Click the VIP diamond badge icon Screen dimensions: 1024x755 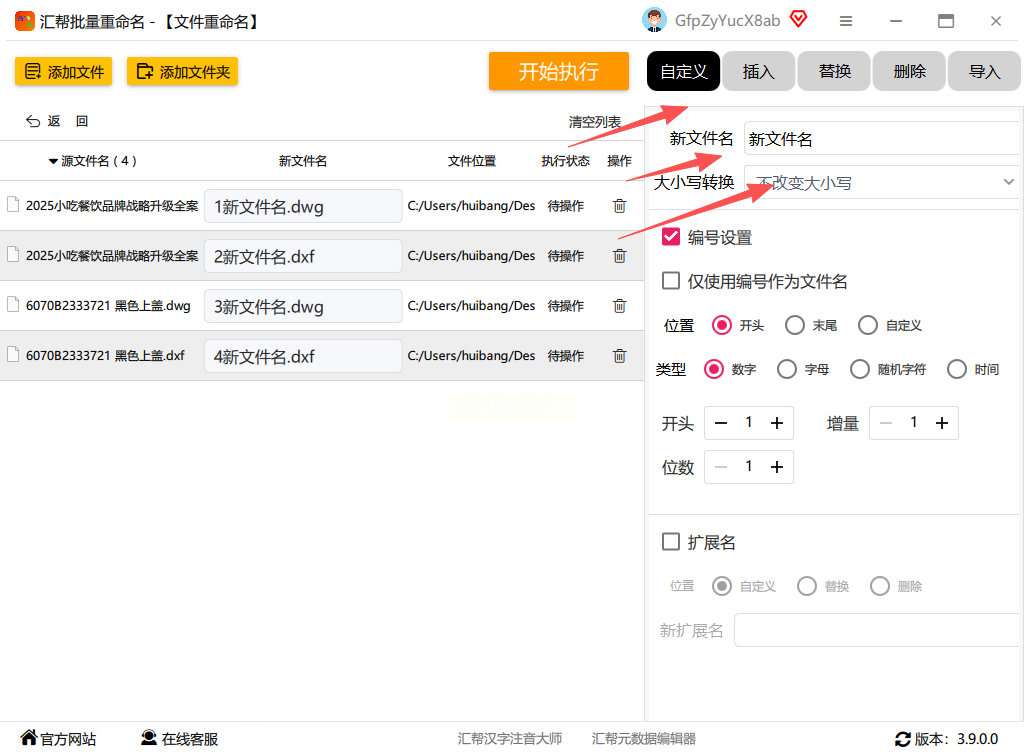(x=798, y=19)
